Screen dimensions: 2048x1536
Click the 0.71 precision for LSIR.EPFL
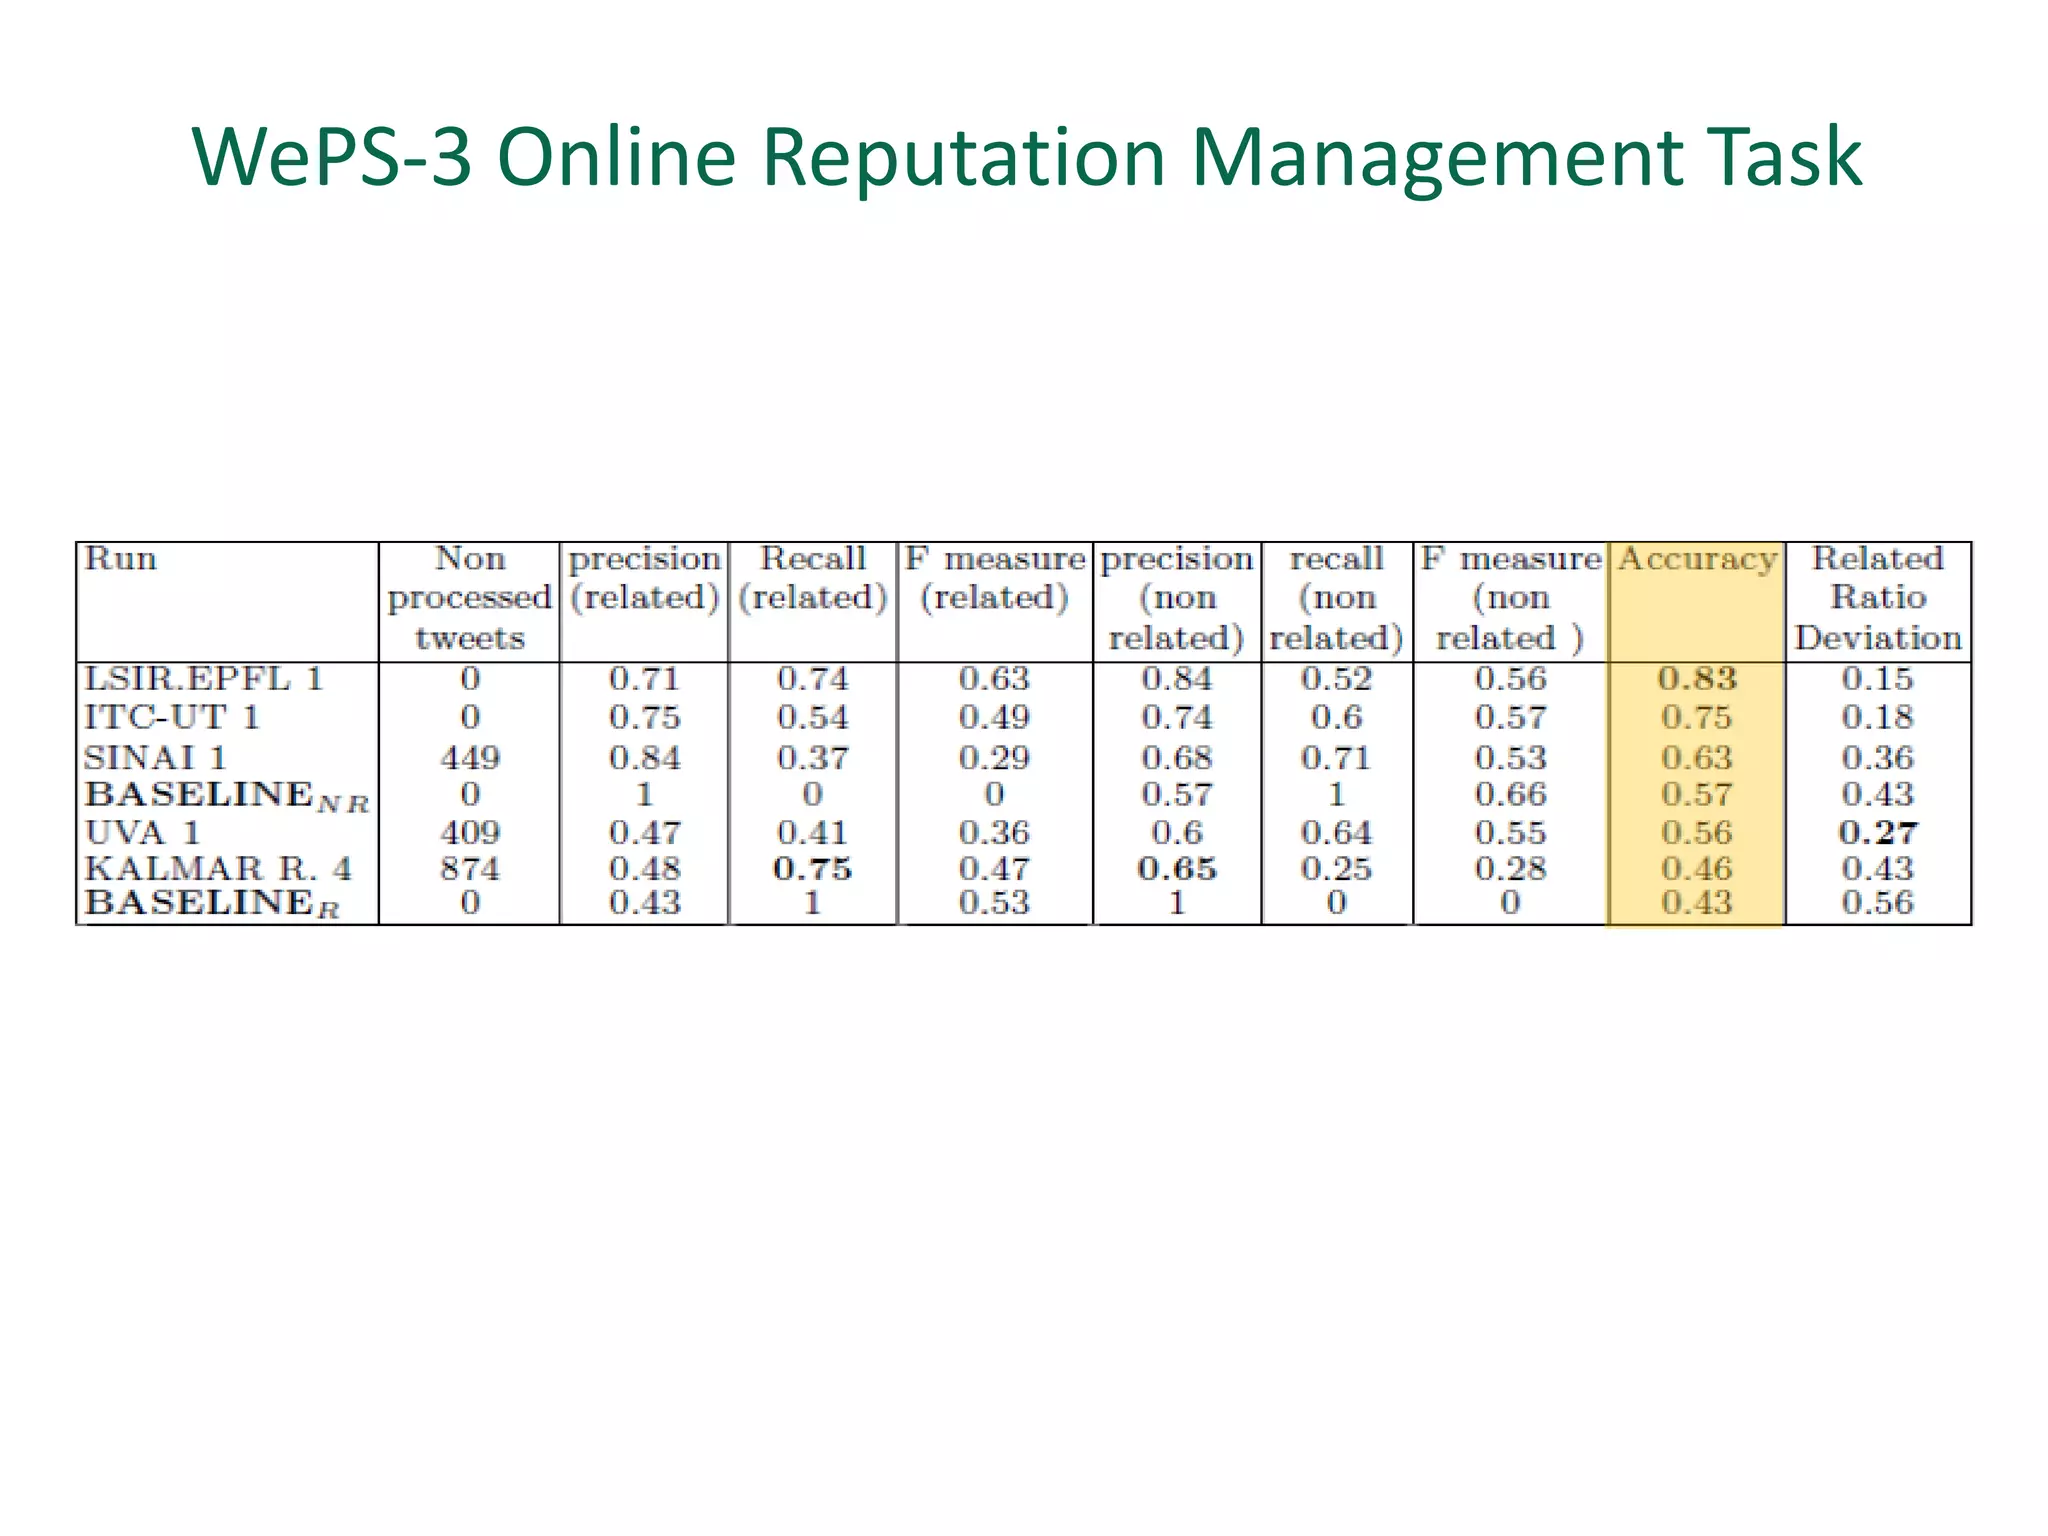(x=644, y=679)
